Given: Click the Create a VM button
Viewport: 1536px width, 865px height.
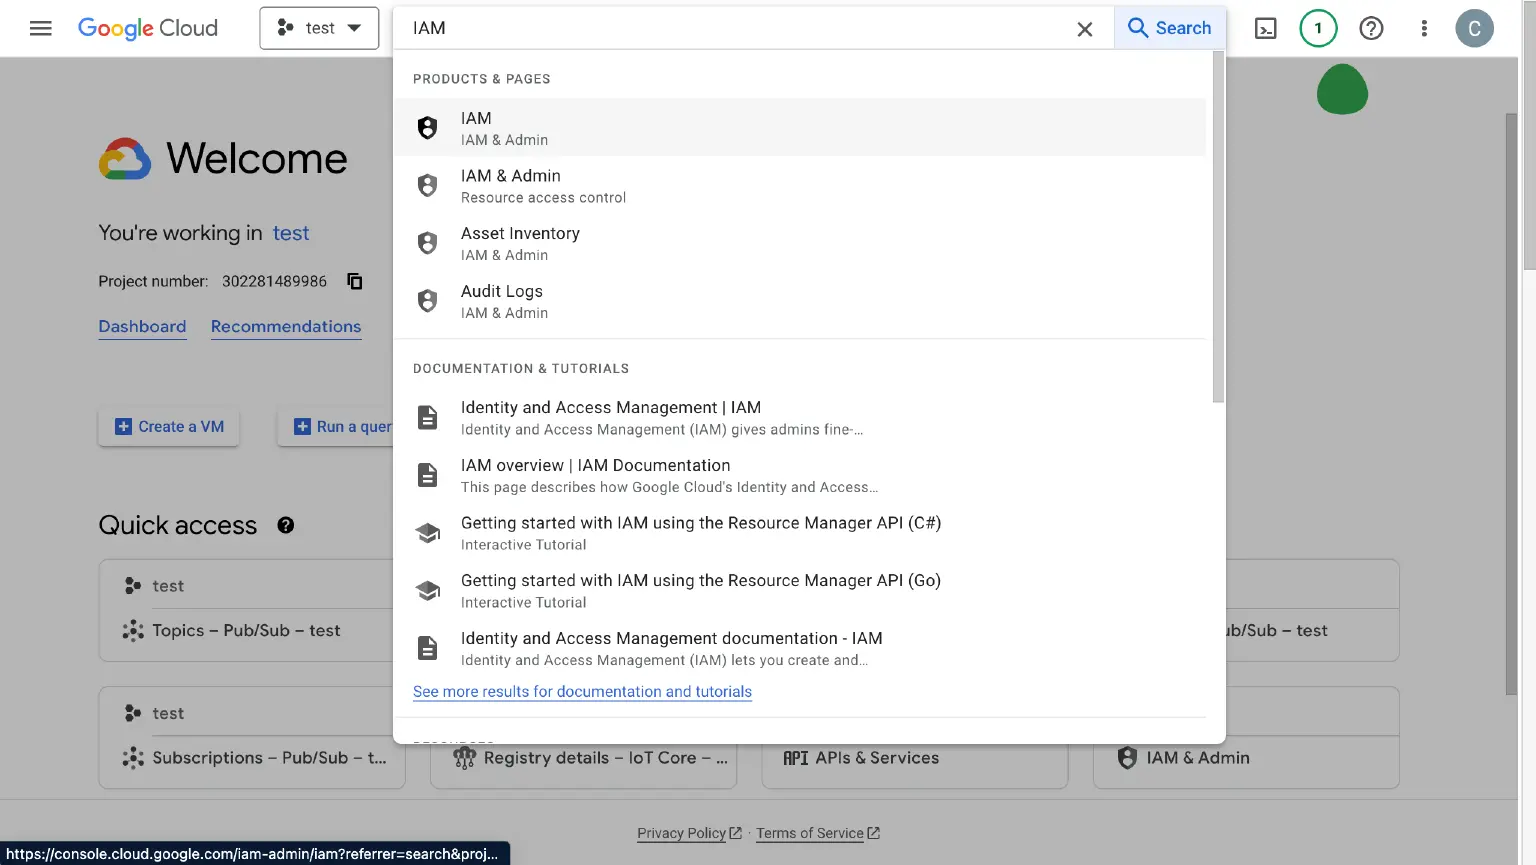Looking at the screenshot, I should [x=168, y=426].
